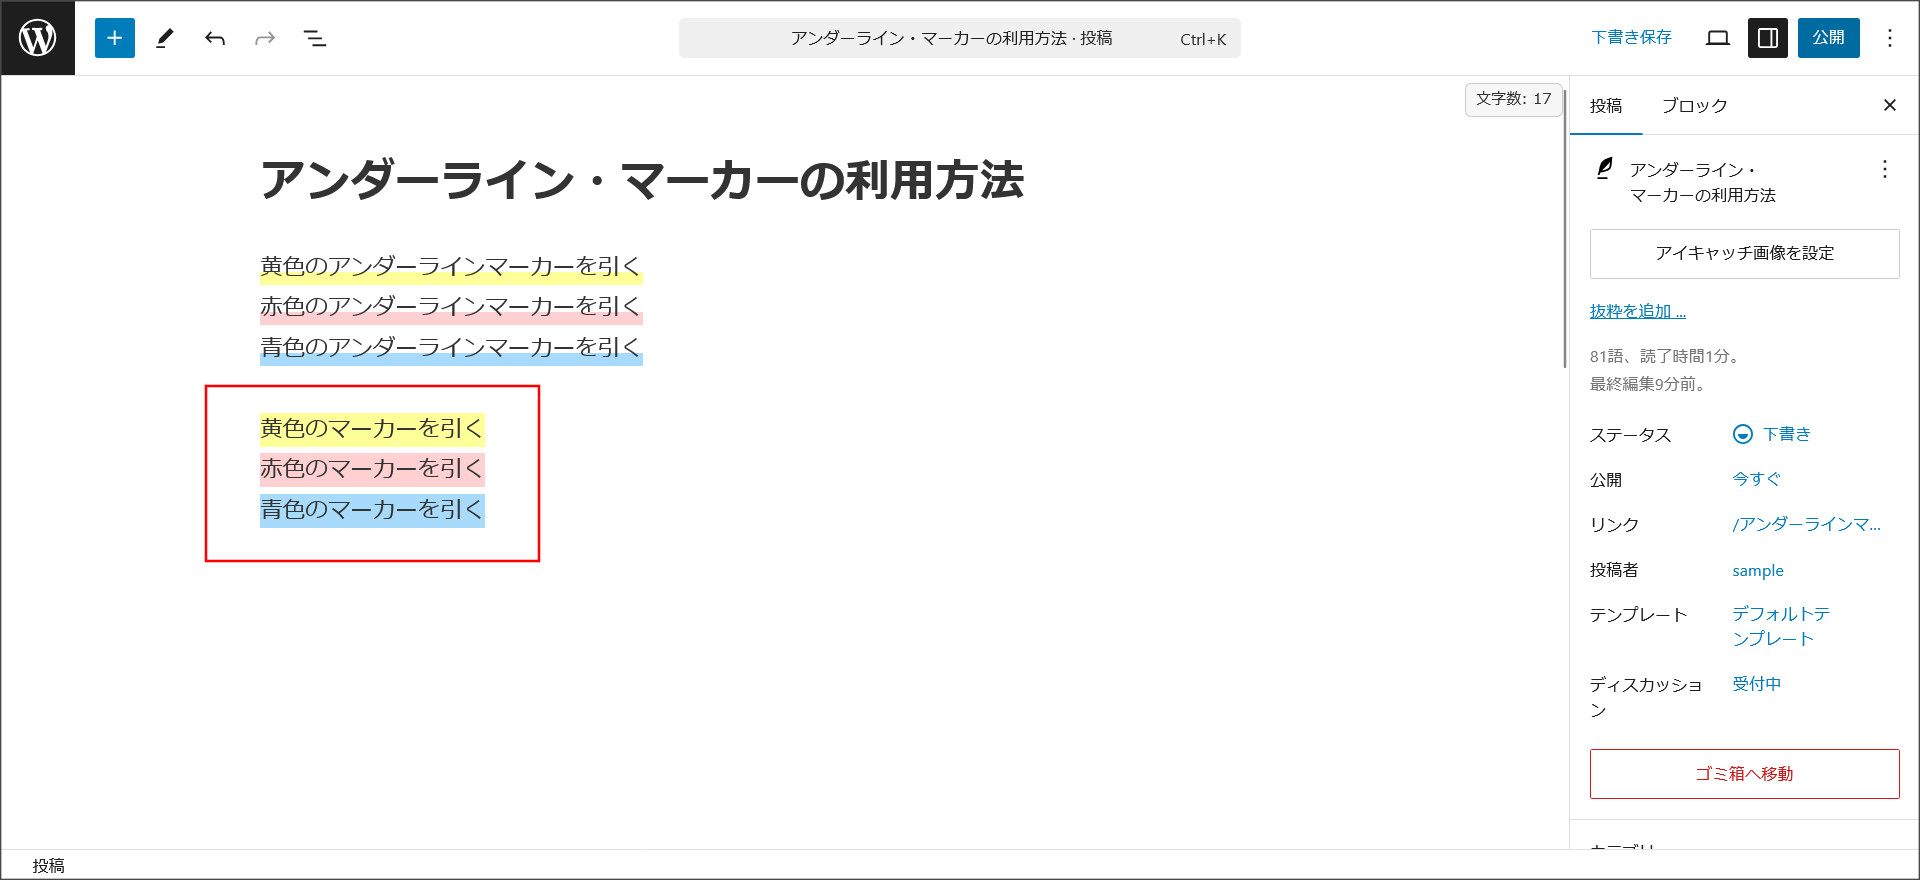This screenshot has height=880, width=1920.
Task: Click the WordPress logo to view posts
Action: coord(38,38)
